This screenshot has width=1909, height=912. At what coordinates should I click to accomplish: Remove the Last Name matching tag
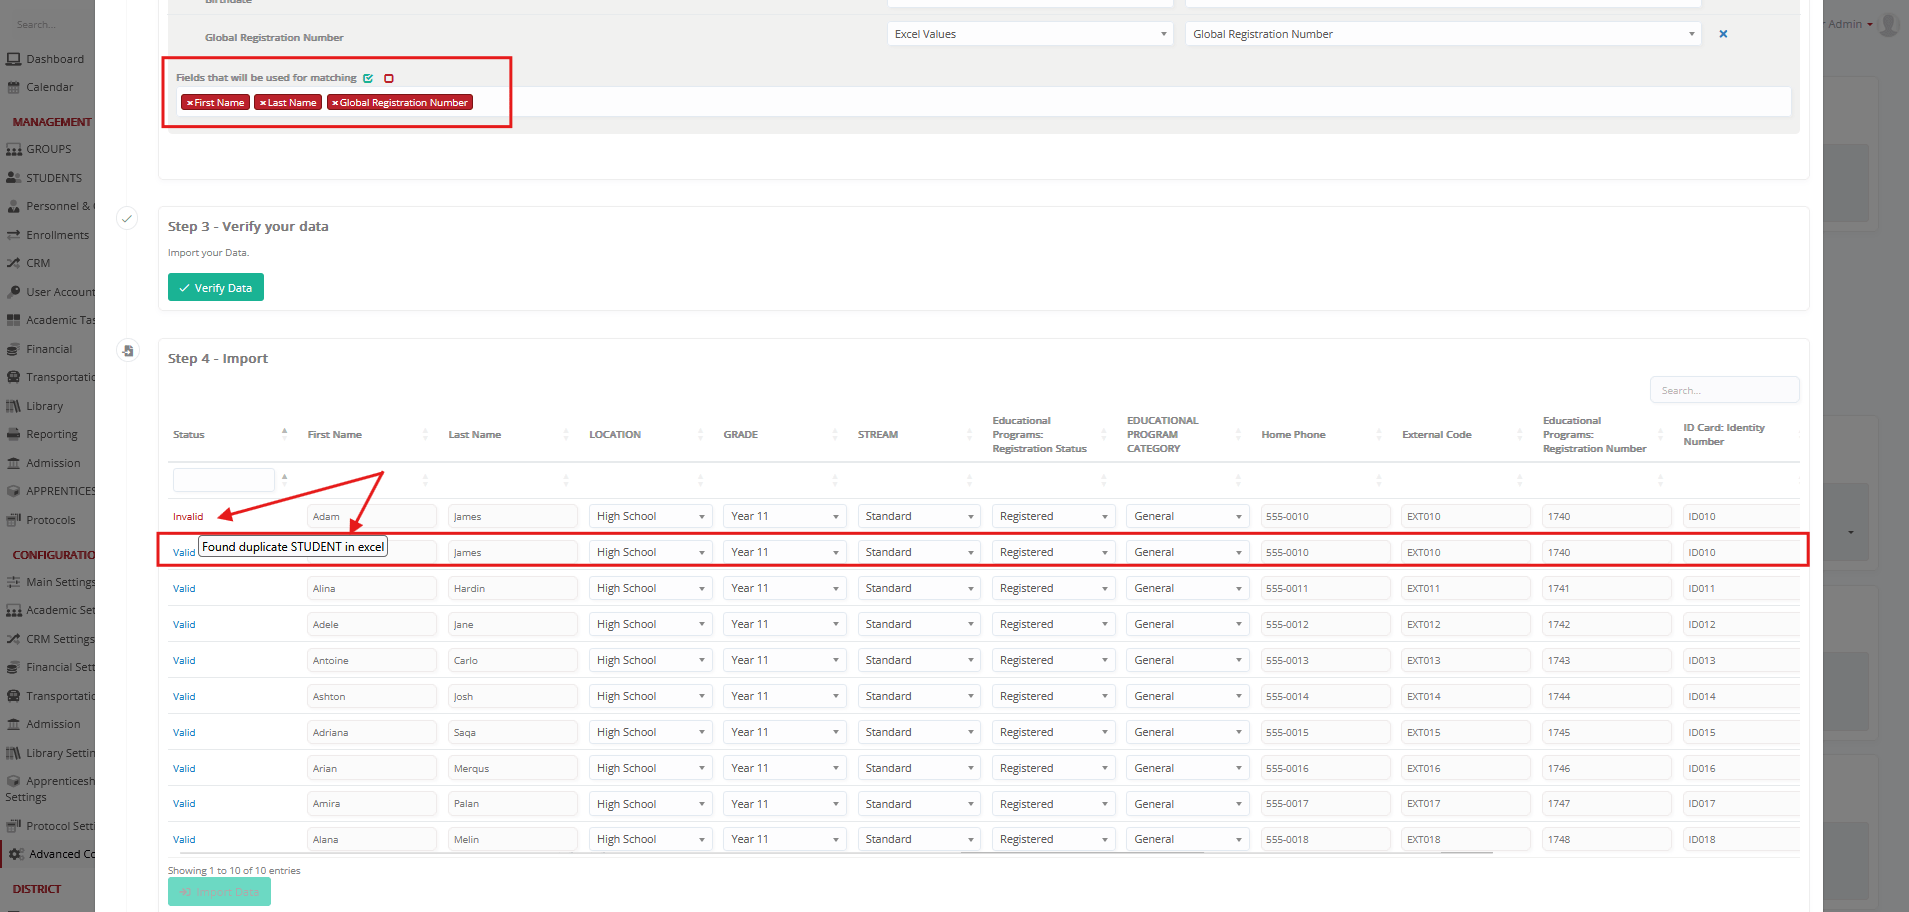[262, 103]
